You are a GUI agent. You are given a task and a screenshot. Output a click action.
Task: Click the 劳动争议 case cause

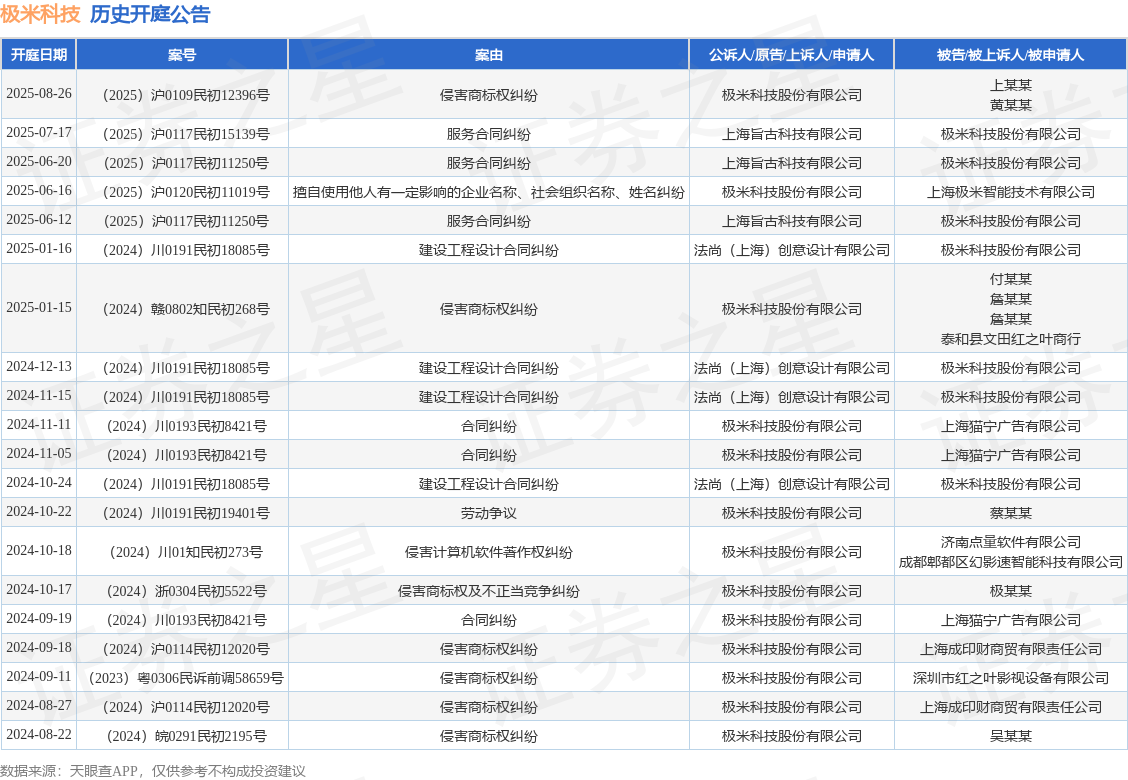coord(488,513)
